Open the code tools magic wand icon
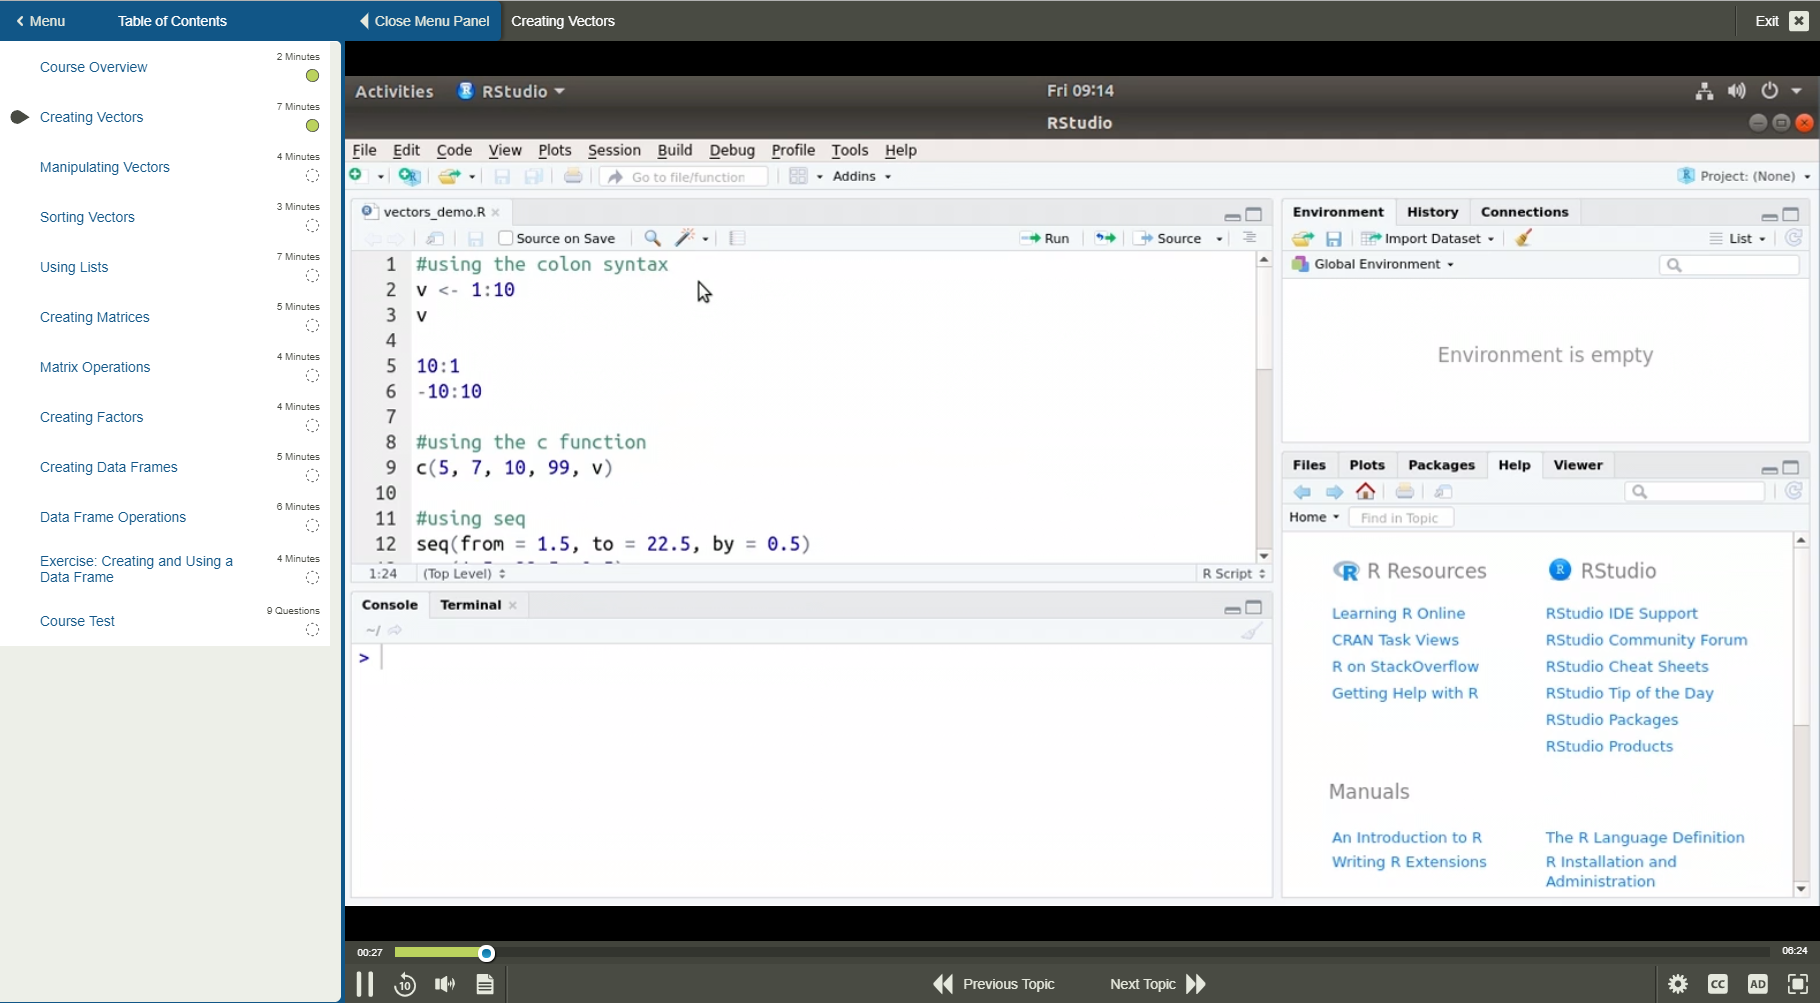The image size is (1820, 1003). (686, 238)
